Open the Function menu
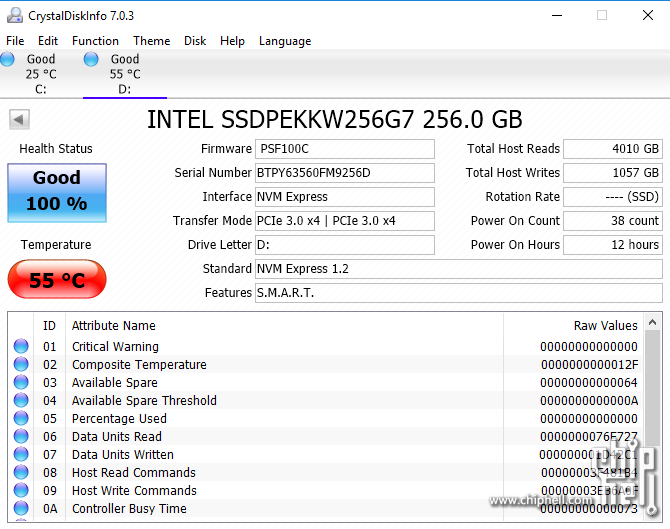This screenshot has width=670, height=529. (x=95, y=41)
